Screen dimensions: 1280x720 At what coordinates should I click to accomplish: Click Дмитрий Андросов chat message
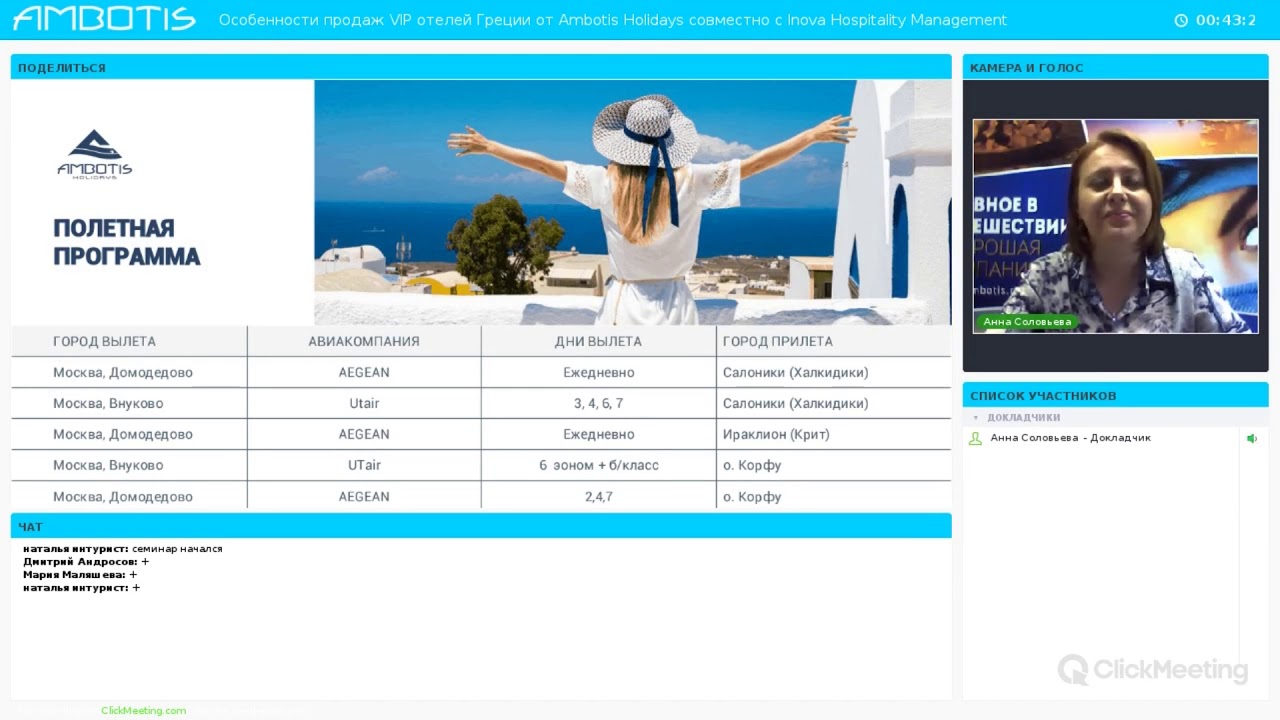click(x=86, y=562)
